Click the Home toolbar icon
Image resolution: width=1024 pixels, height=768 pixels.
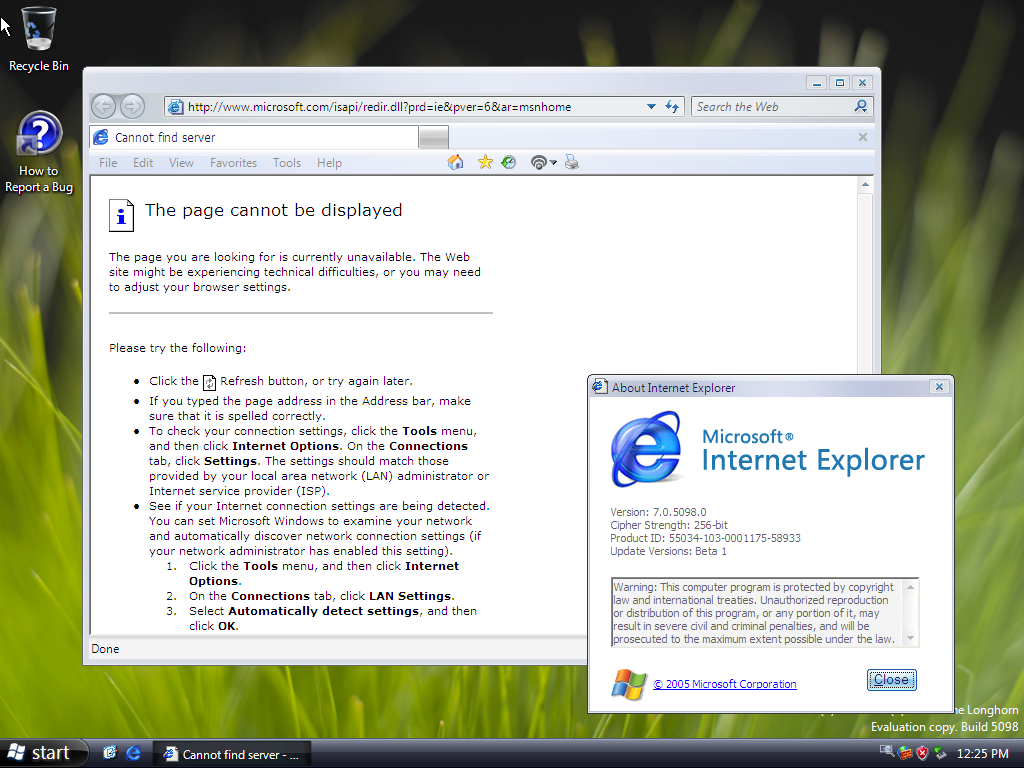(x=456, y=162)
